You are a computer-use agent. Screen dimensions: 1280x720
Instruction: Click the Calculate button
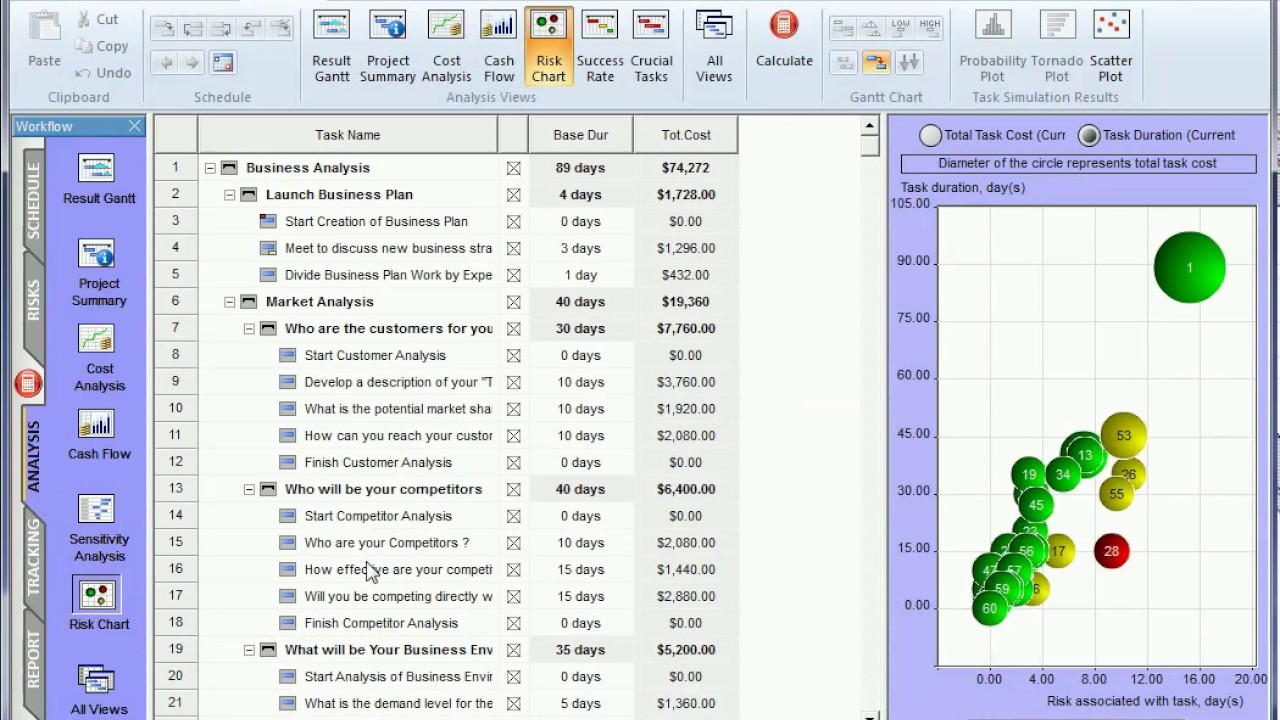pyautogui.click(x=784, y=40)
